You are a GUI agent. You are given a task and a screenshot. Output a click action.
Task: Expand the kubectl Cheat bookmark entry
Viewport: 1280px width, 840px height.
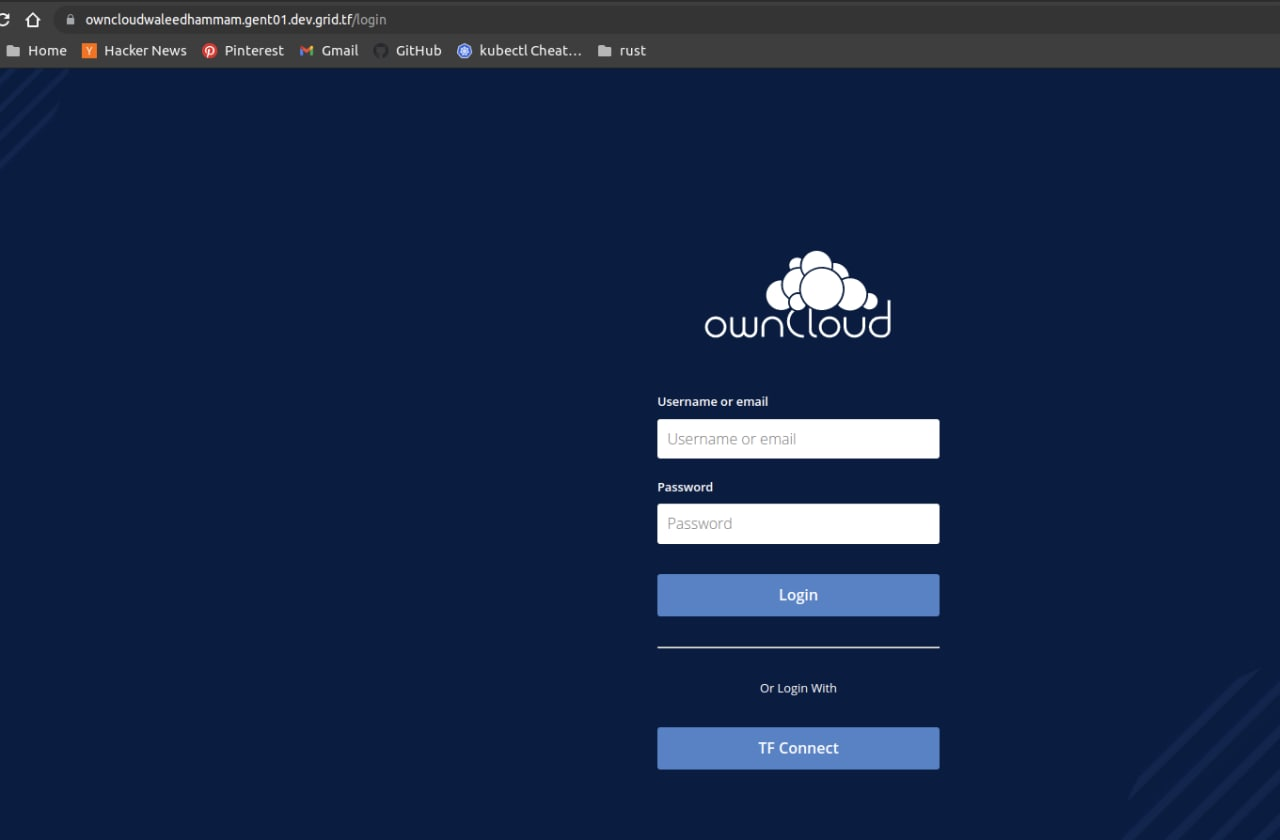[x=530, y=50]
